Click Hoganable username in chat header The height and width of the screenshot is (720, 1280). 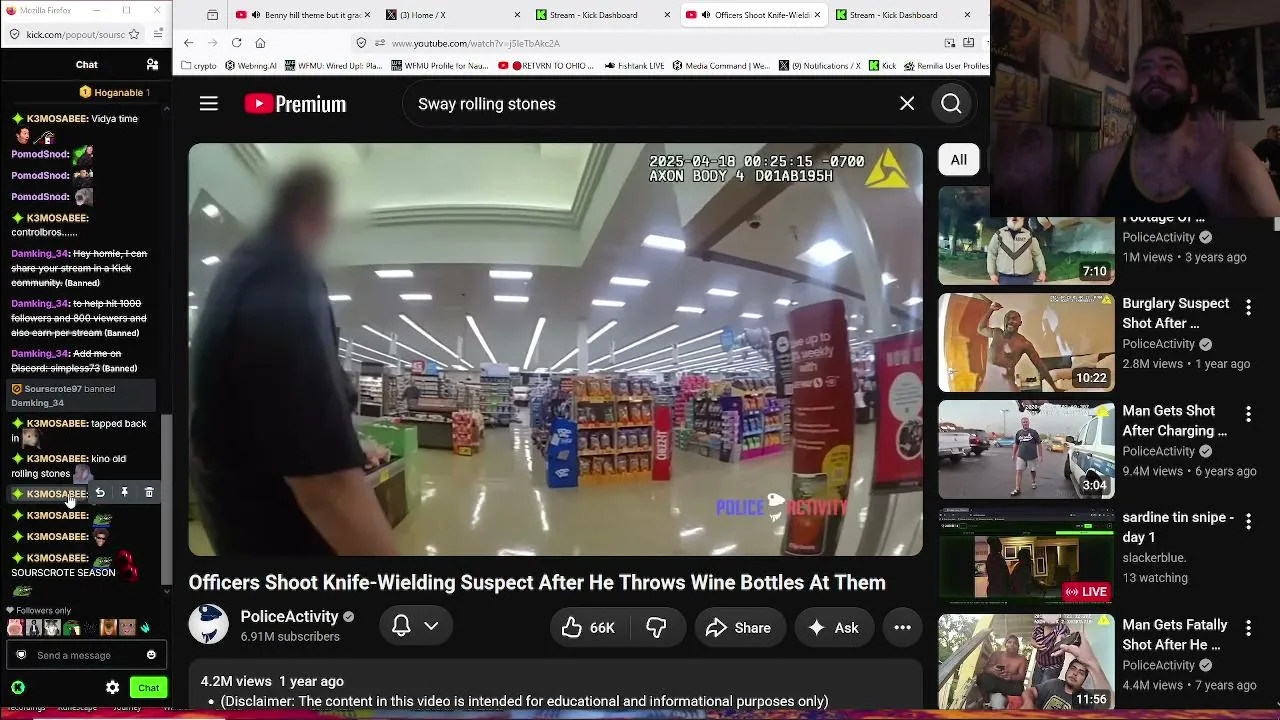tap(118, 92)
